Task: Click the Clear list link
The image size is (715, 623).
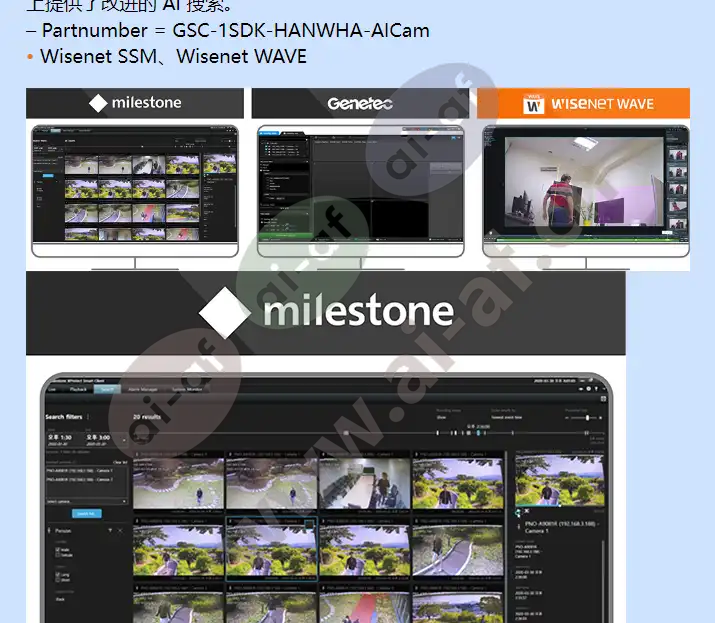Action: tap(120, 462)
